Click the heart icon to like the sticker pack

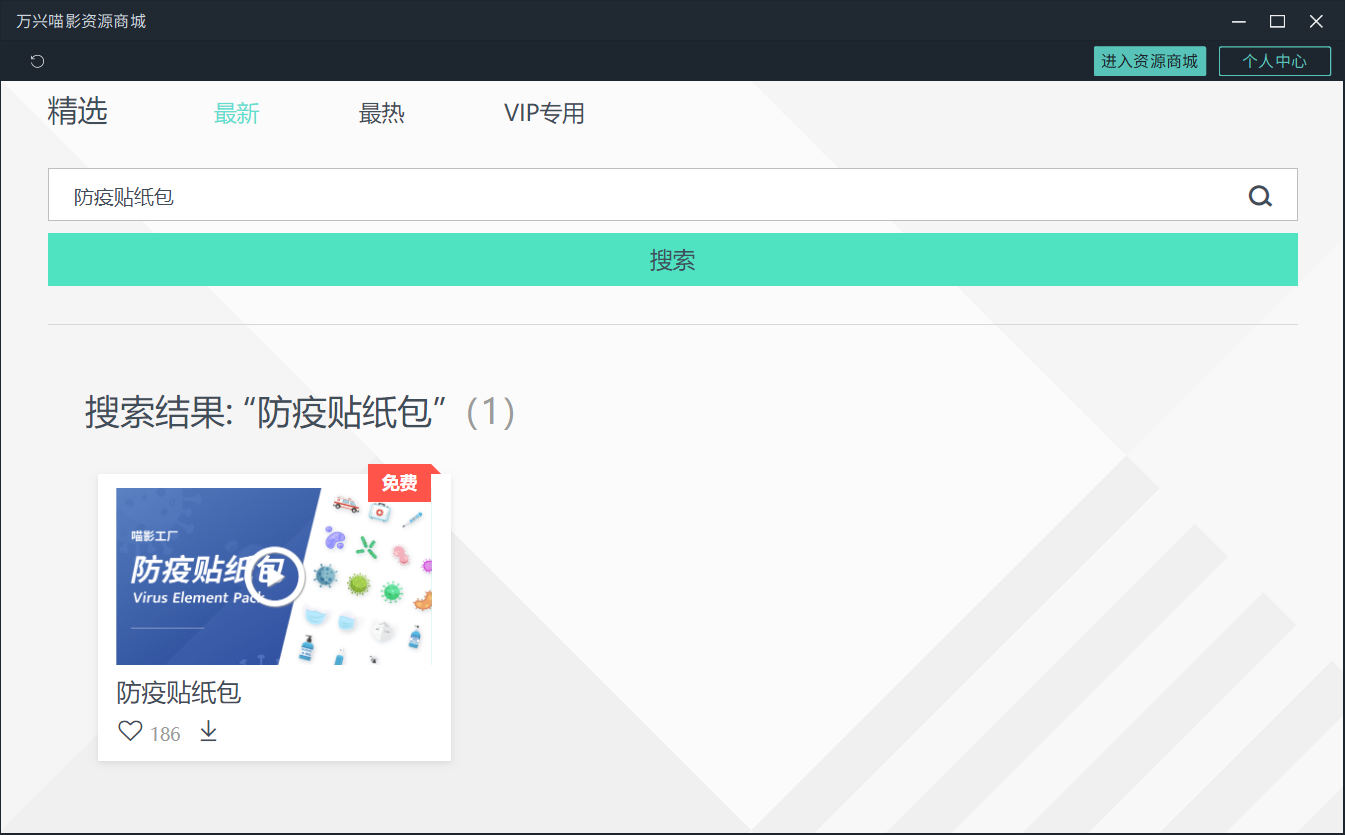(x=130, y=731)
